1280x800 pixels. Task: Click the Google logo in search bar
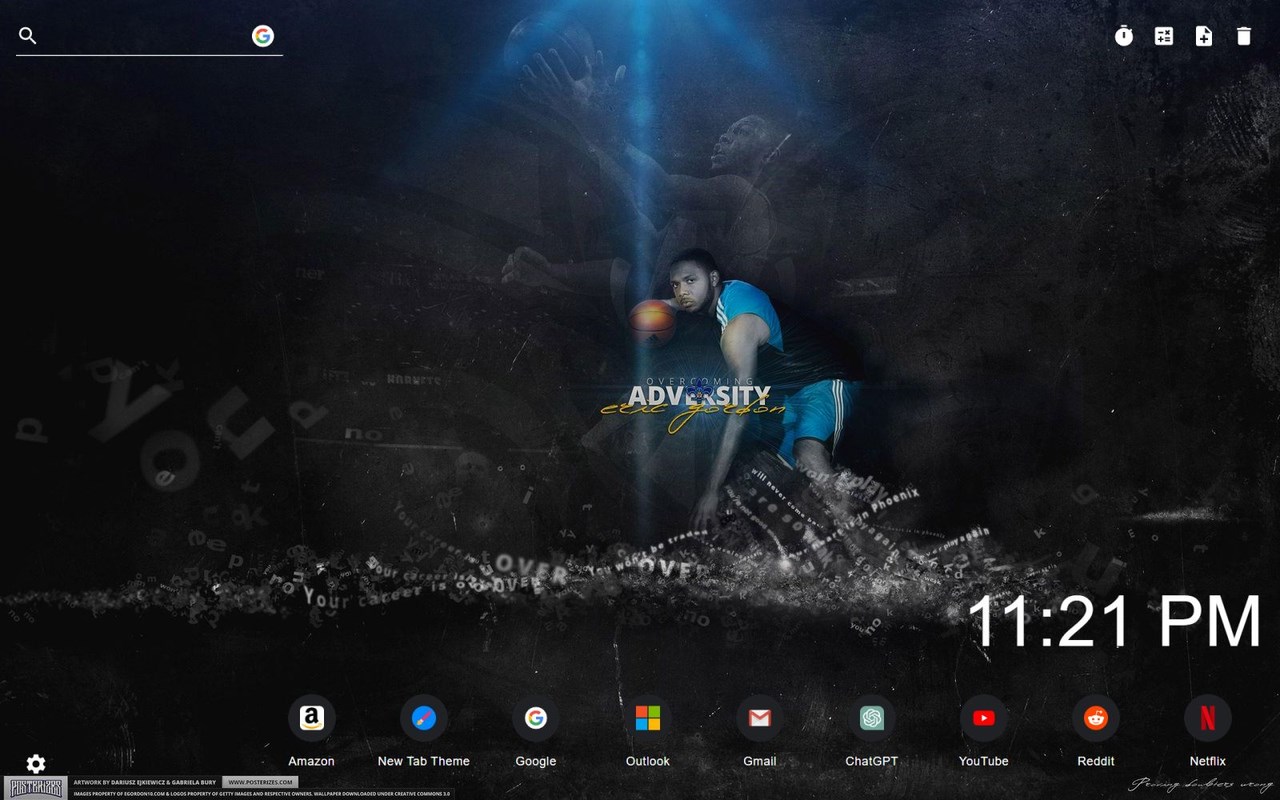[x=263, y=36]
